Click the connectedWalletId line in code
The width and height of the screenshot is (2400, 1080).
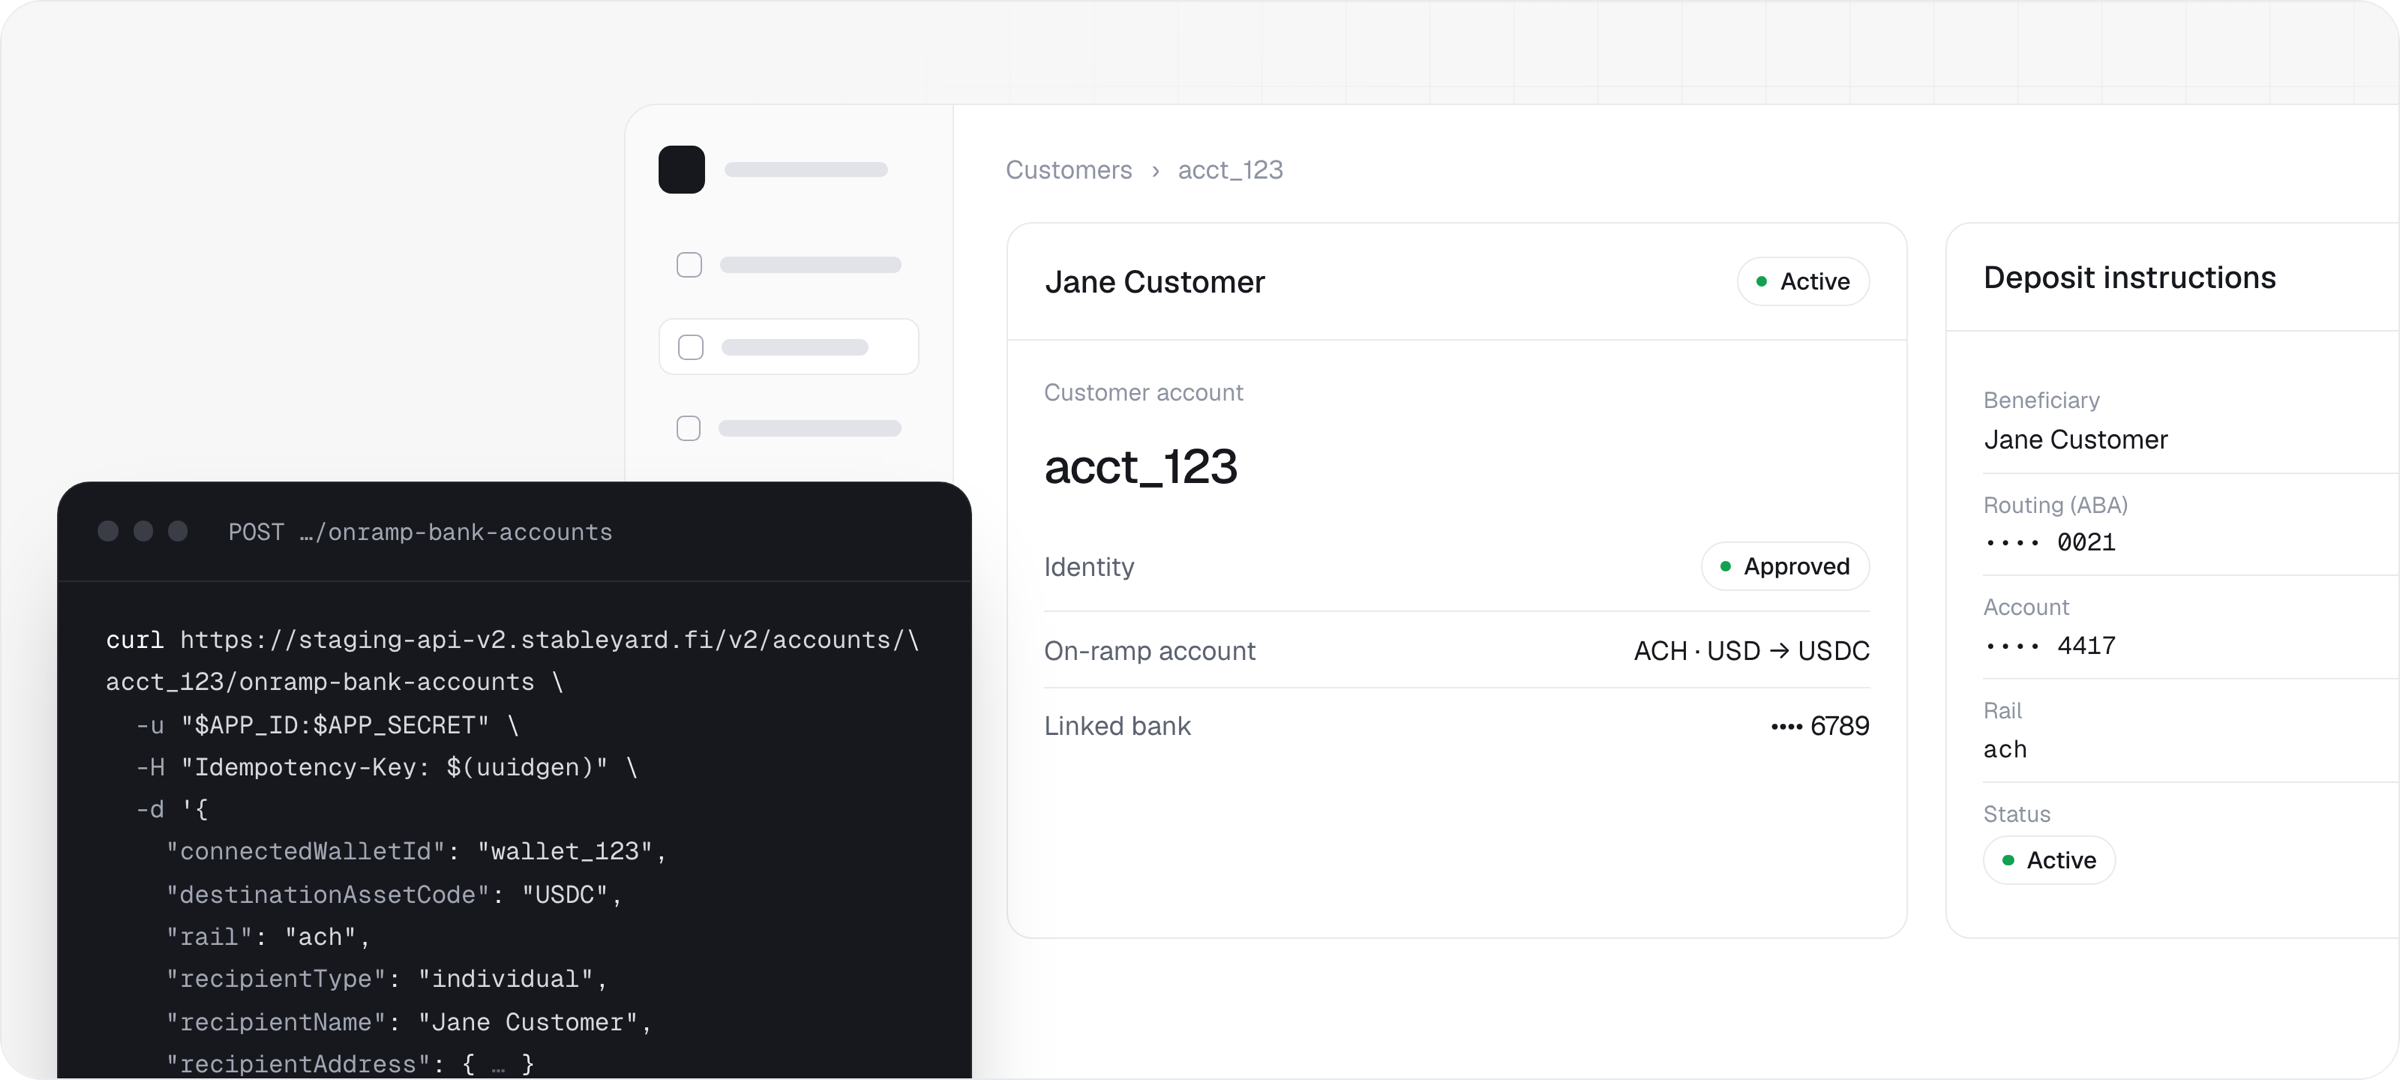click(x=416, y=851)
